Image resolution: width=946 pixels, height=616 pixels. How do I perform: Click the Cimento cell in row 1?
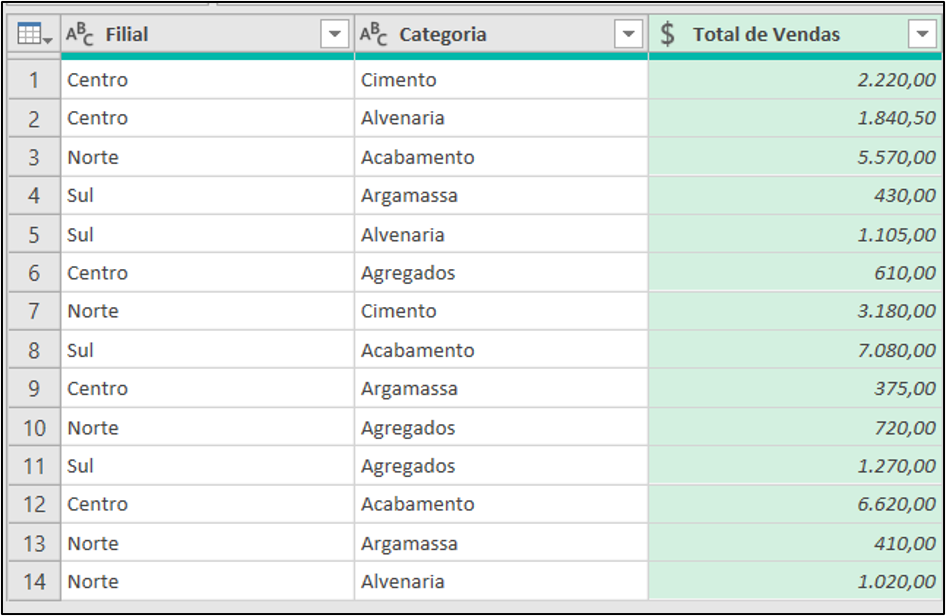pos(501,80)
